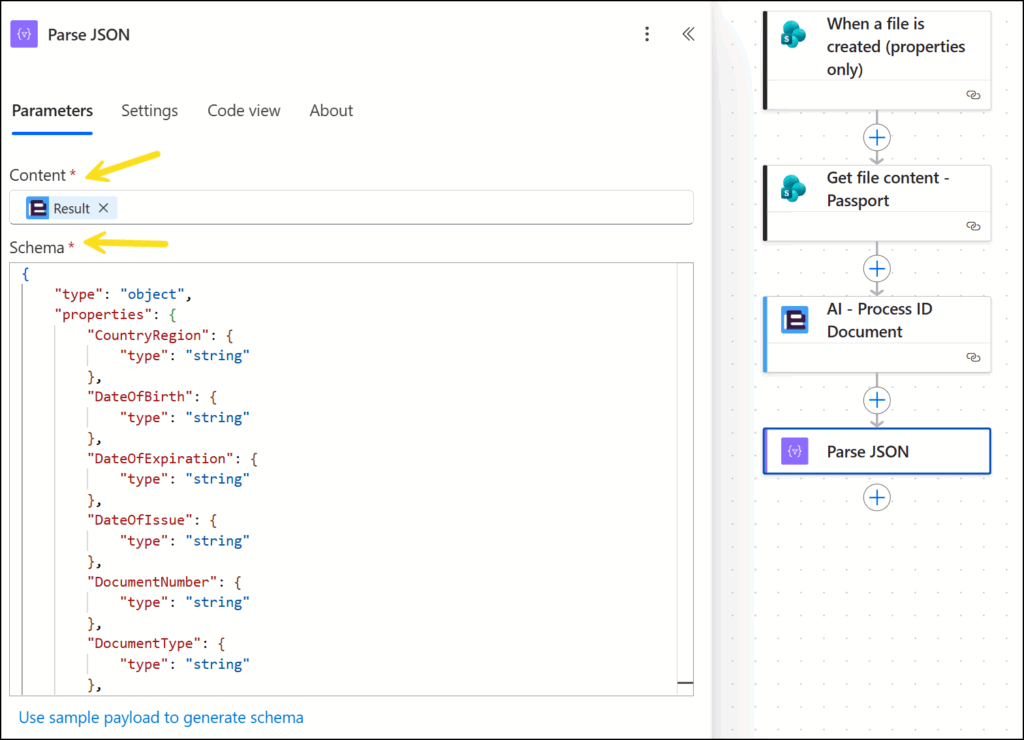The image size is (1024, 740).
Task: Remove the Result token from Content
Action: [x=103, y=208]
